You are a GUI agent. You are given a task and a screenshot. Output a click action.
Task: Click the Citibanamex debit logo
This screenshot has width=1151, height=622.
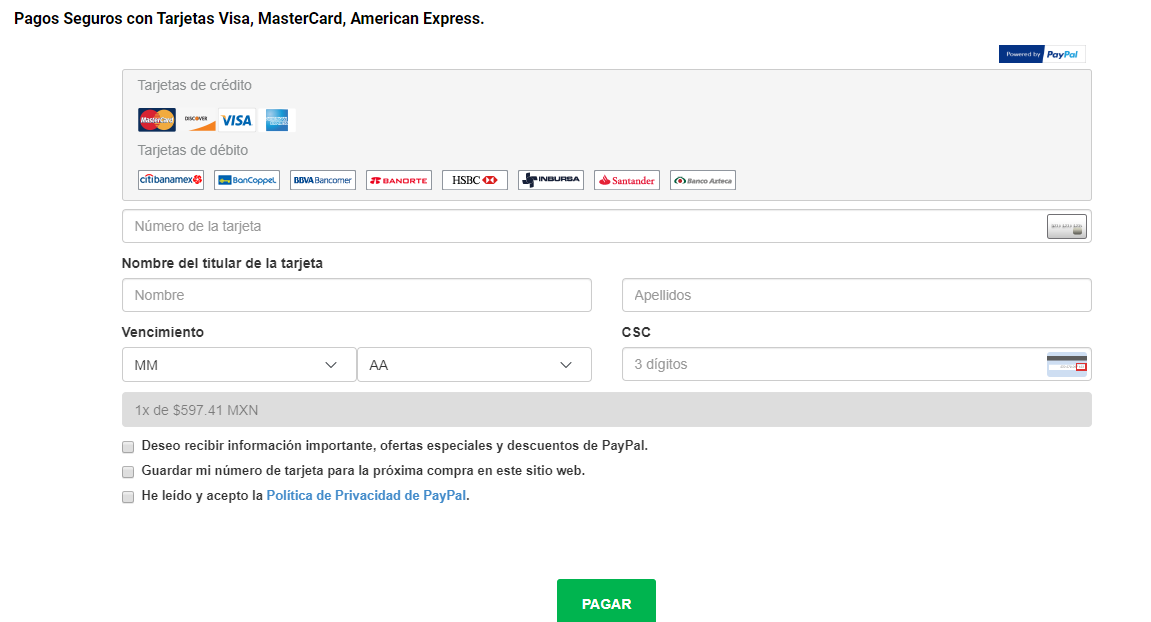(x=171, y=180)
